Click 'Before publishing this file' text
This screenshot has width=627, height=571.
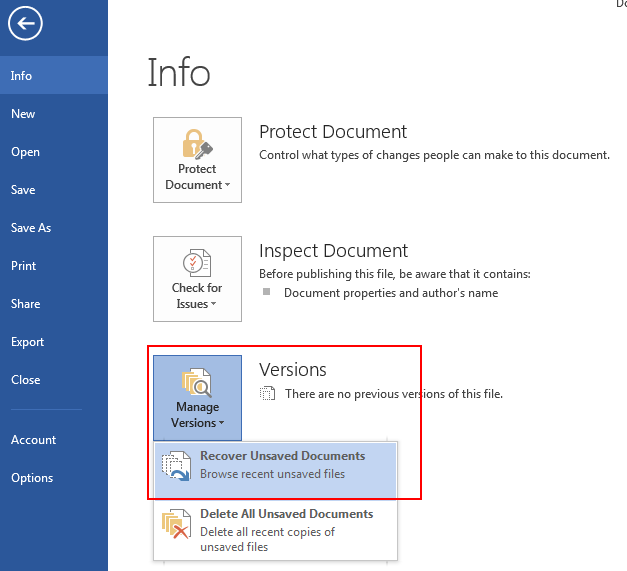click(395, 274)
